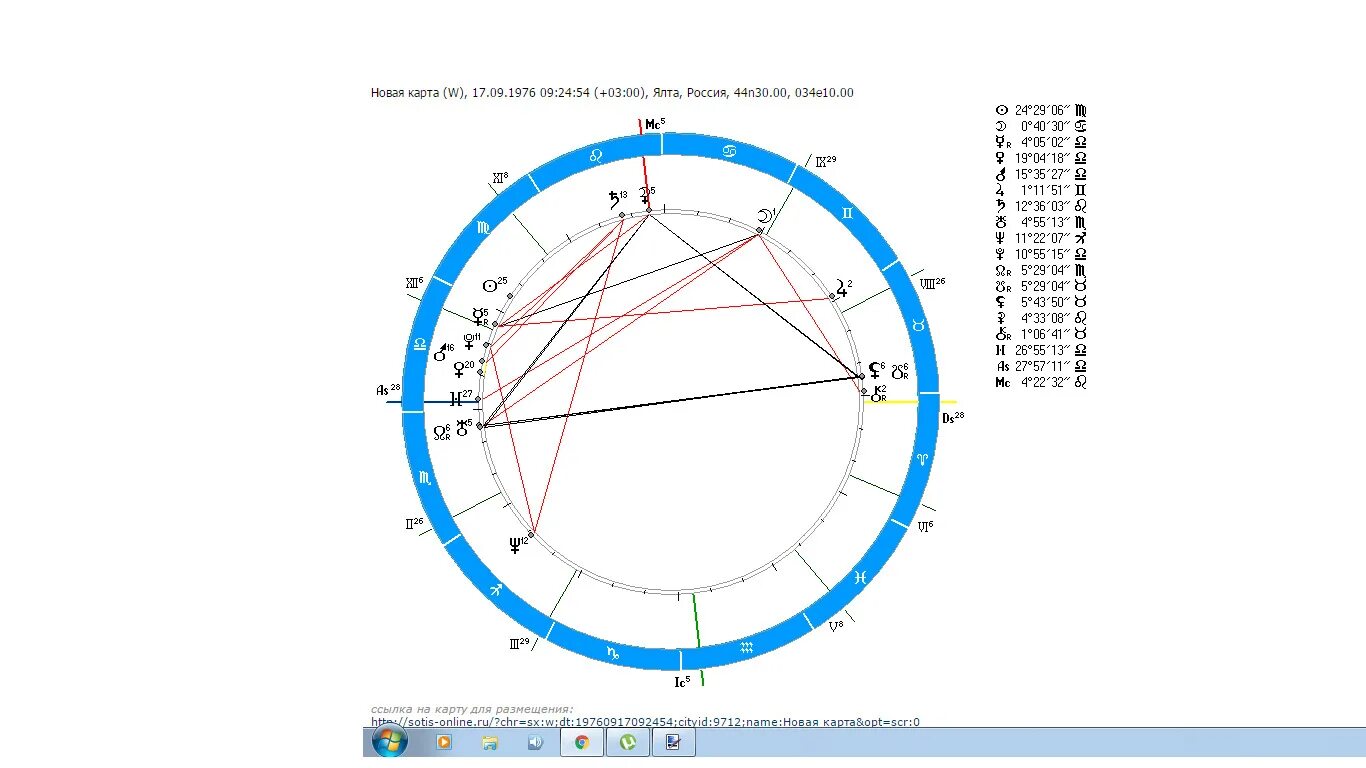Viewport: 1366px width, 768px height.
Task: Open the sotis-online.ru chart URL link
Action: (x=645, y=722)
